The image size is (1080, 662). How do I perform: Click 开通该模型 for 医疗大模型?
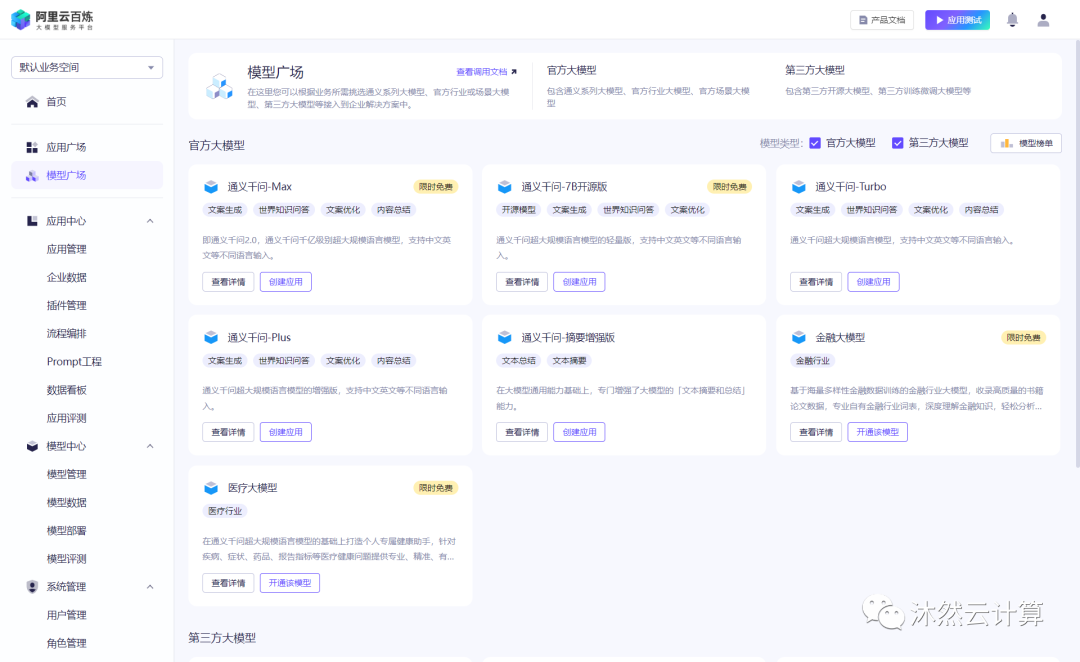click(x=290, y=583)
